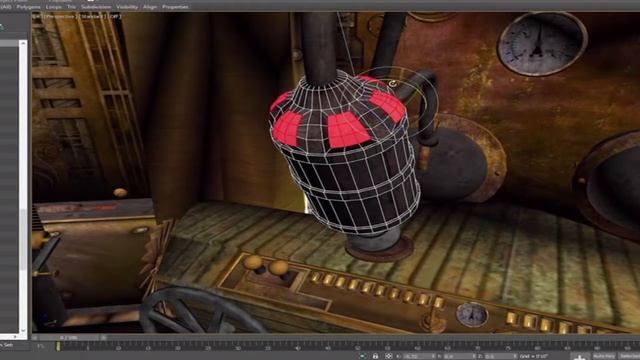Open the Perspective viewport label menu
This screenshot has width=640, height=360.
click(x=60, y=17)
